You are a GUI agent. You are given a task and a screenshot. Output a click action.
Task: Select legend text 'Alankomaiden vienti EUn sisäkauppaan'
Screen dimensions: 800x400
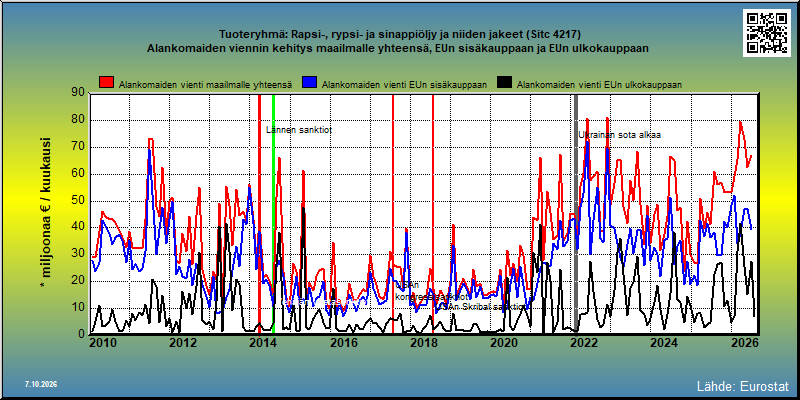point(405,85)
